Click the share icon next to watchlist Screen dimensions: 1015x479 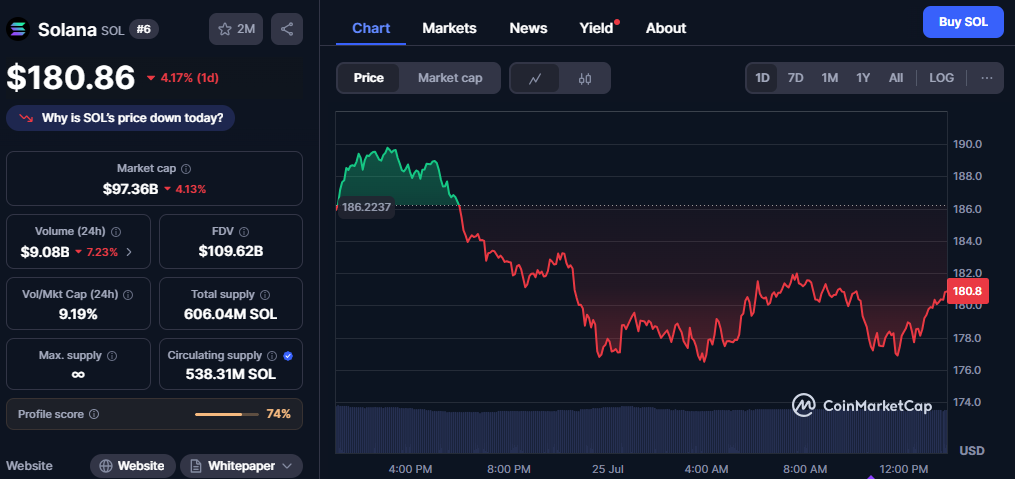click(287, 29)
